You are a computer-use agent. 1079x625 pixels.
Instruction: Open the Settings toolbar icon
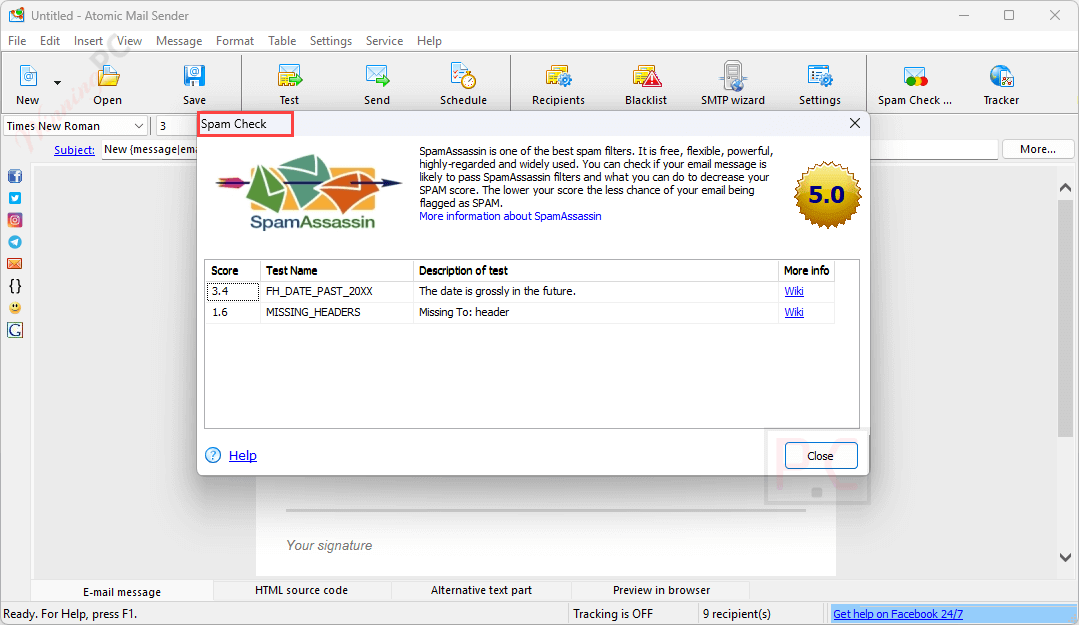point(820,76)
